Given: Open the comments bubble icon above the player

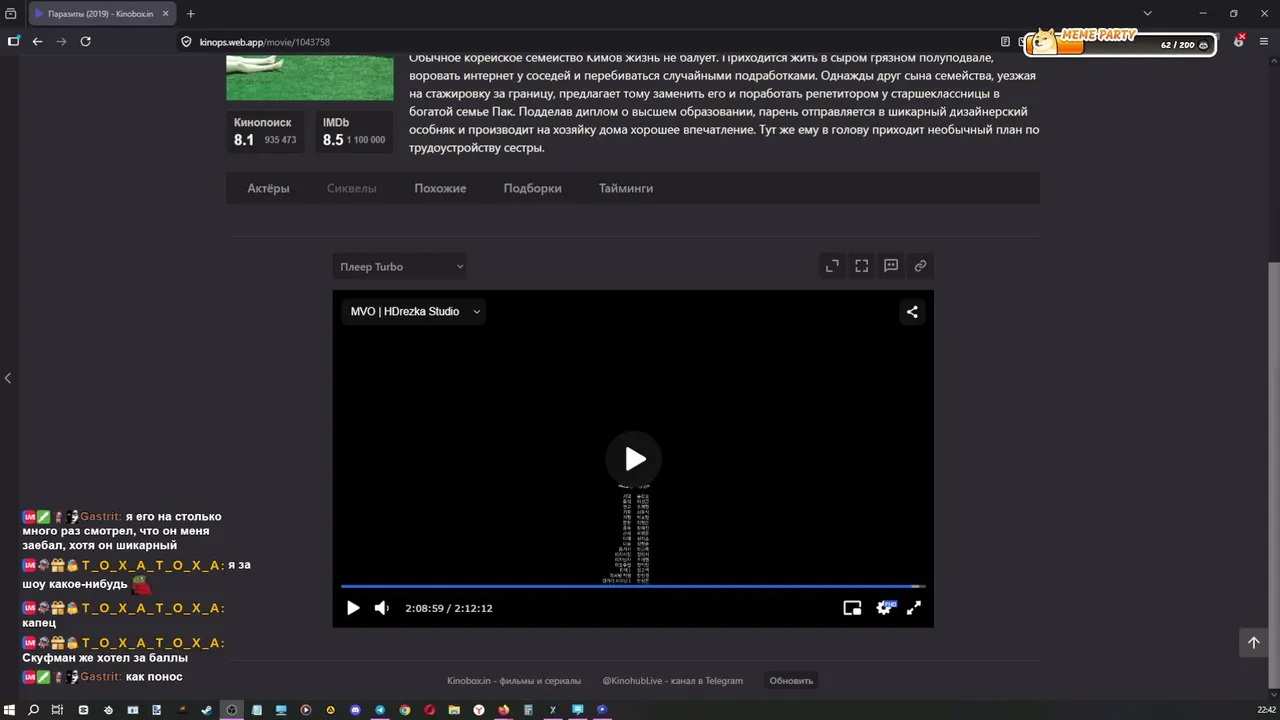Looking at the screenshot, I should [x=891, y=266].
